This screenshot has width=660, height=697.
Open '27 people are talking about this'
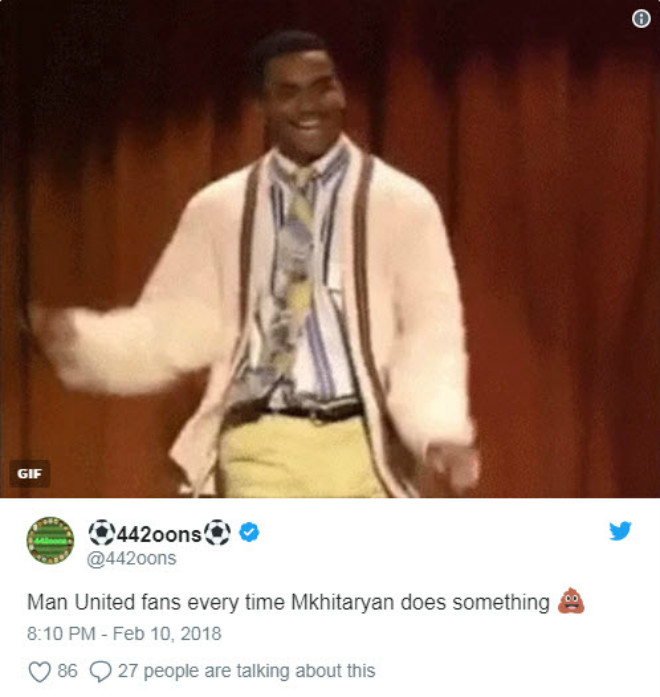(247, 671)
